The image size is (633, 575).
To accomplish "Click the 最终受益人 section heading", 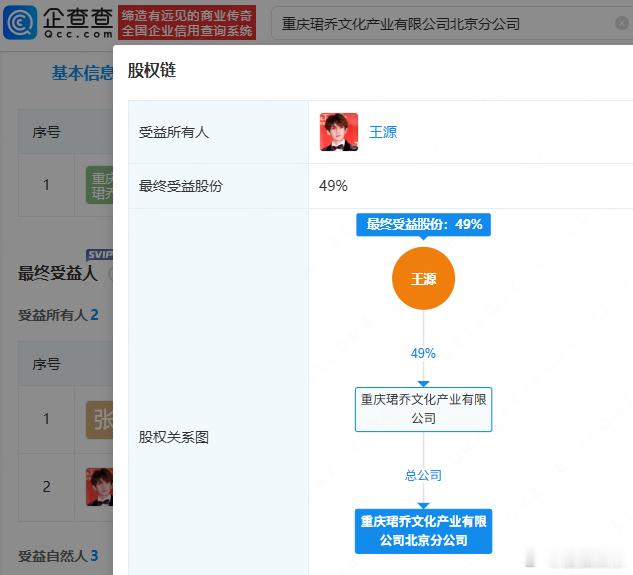I will coord(58,273).
